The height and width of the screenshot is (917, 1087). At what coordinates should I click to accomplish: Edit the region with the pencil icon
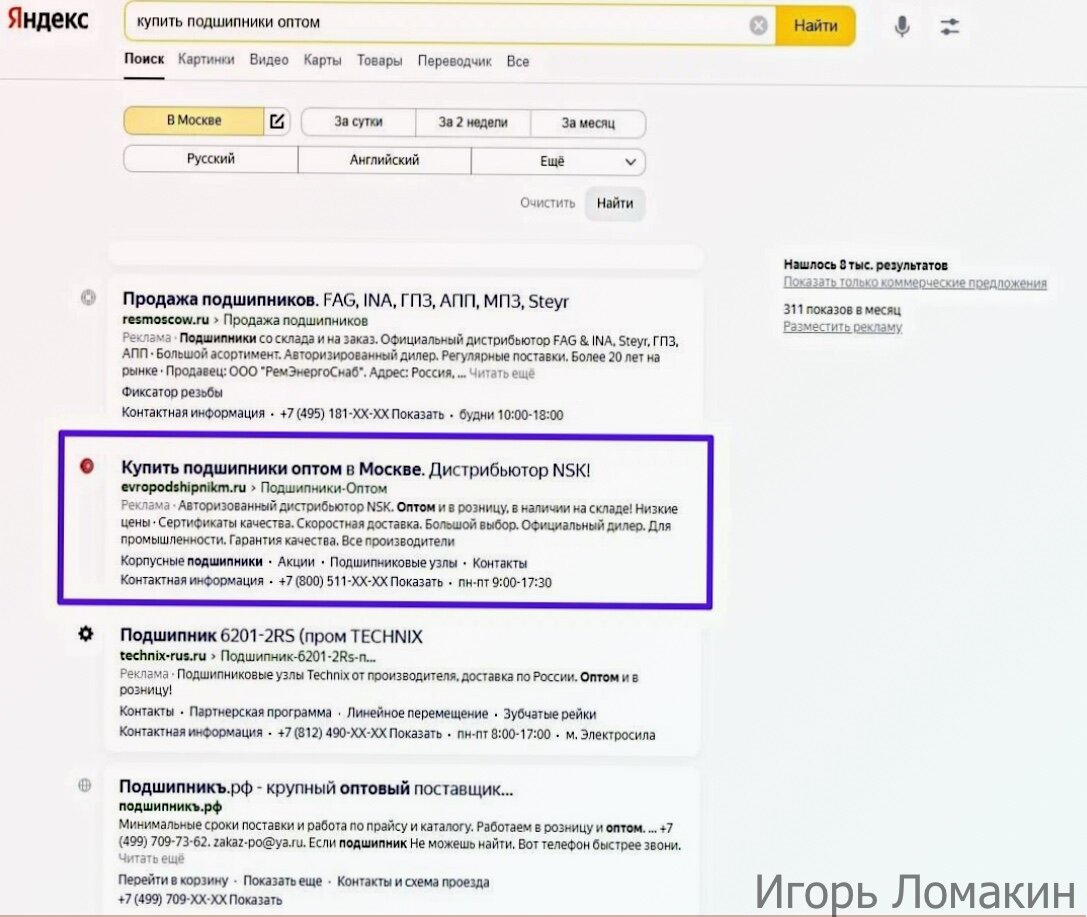pyautogui.click(x=277, y=121)
